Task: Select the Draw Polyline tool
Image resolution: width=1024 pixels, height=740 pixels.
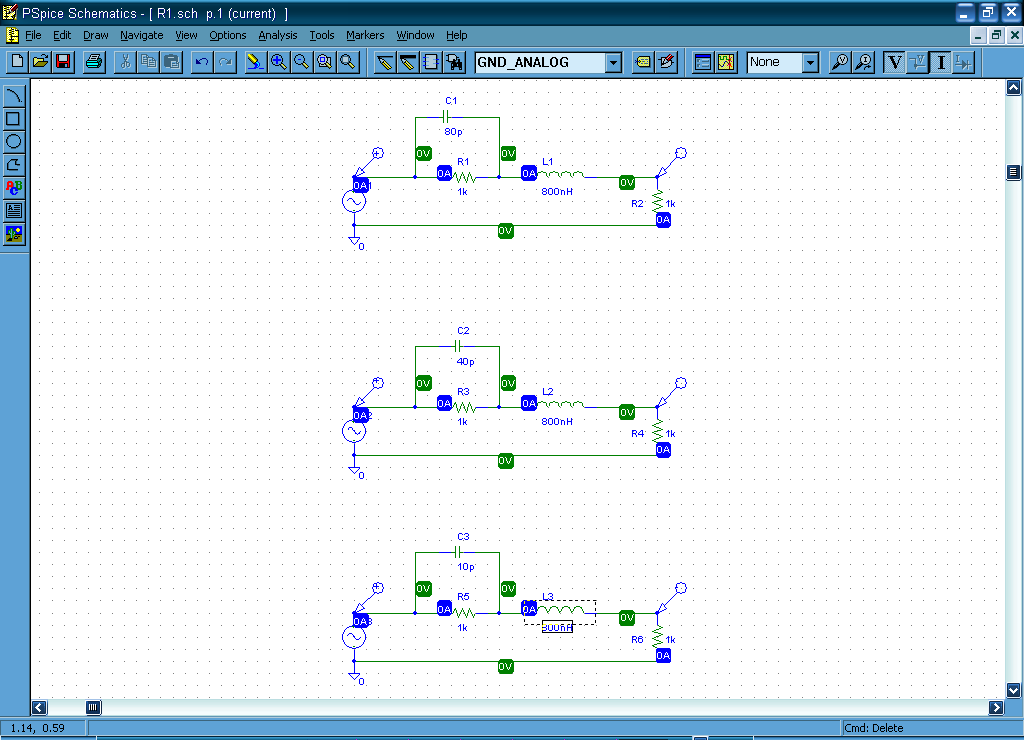Action: coord(14,165)
